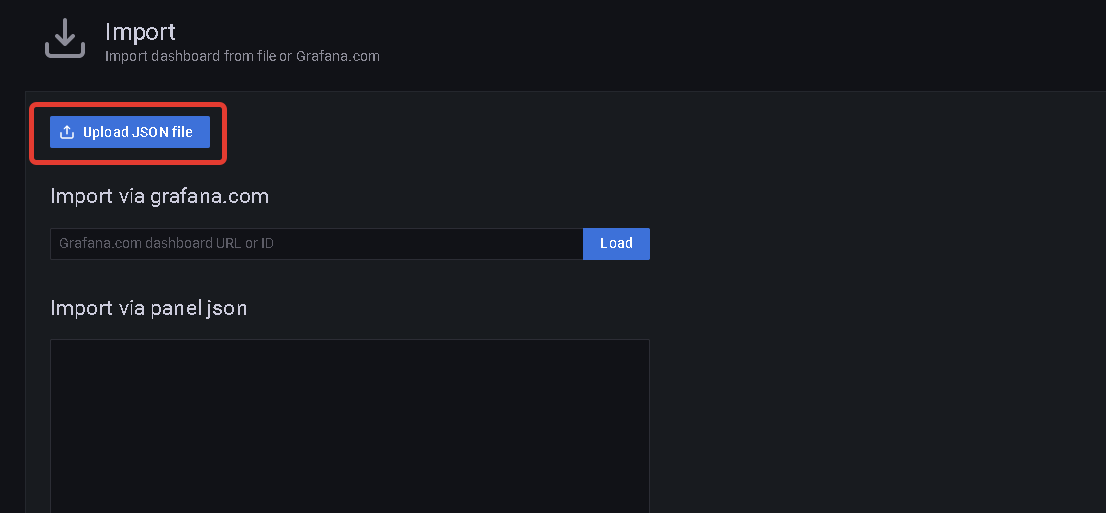The image size is (1106, 513).
Task: Click the word 'grafana.com' in the section heading
Action: coord(209,196)
